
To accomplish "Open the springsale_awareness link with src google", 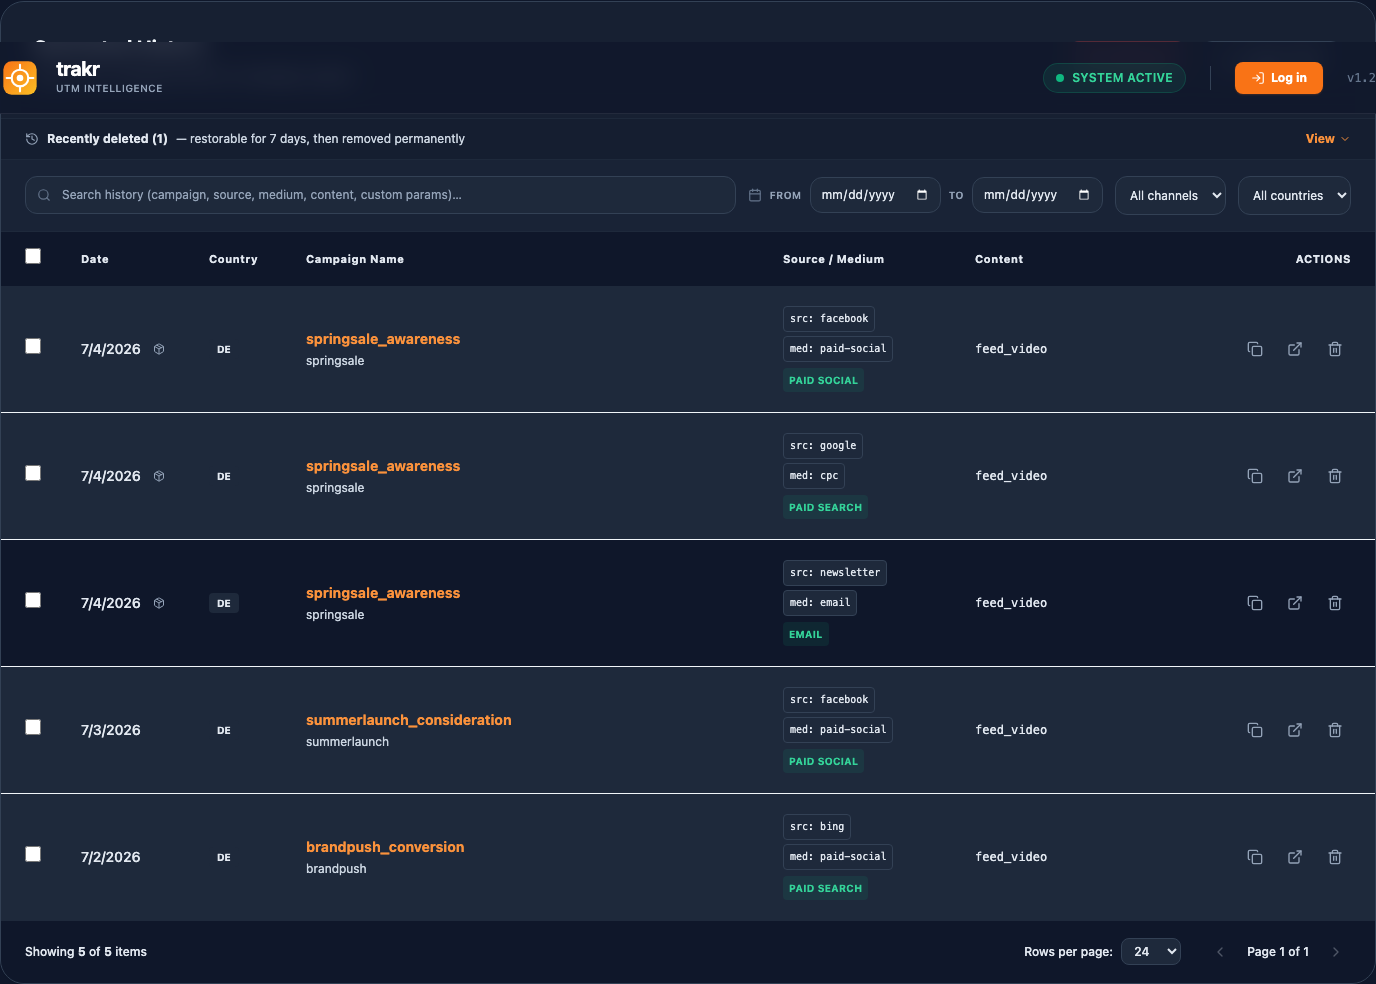I will click(383, 466).
